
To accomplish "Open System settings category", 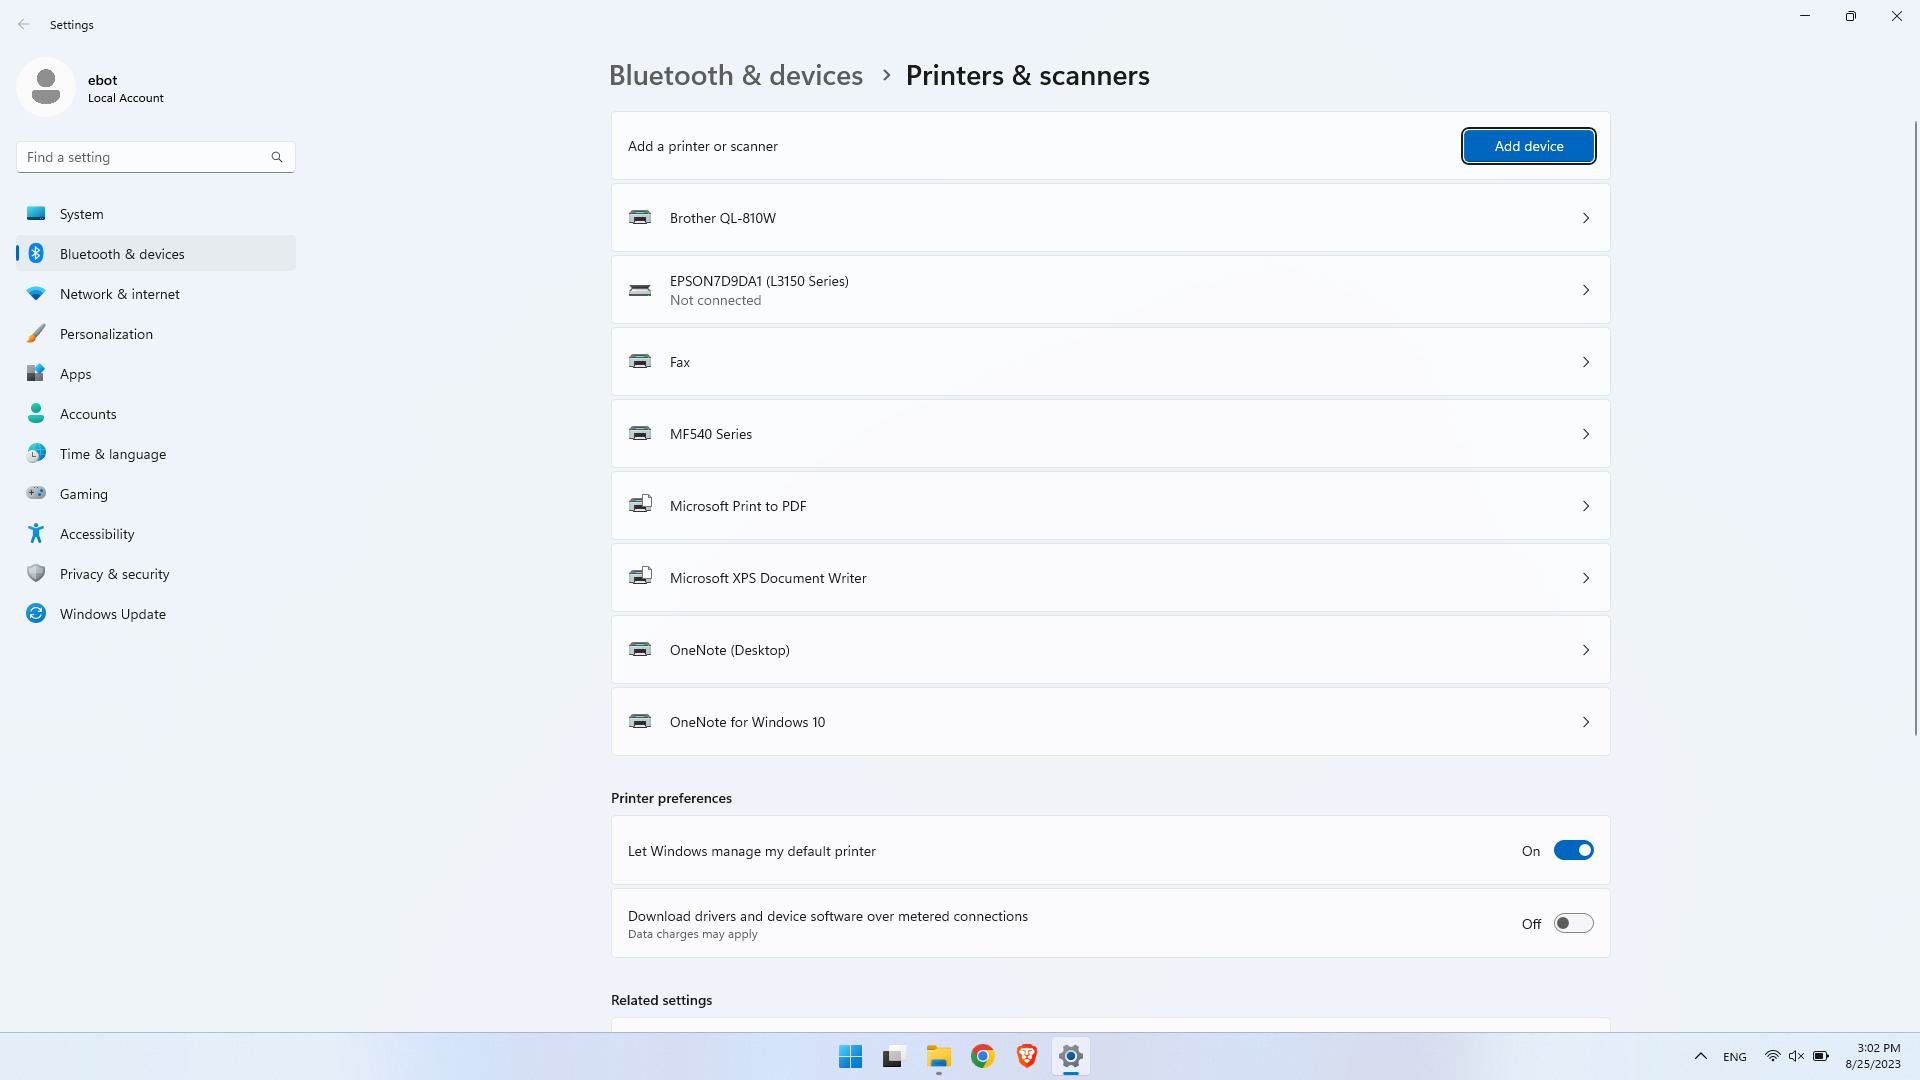I will coord(156,214).
